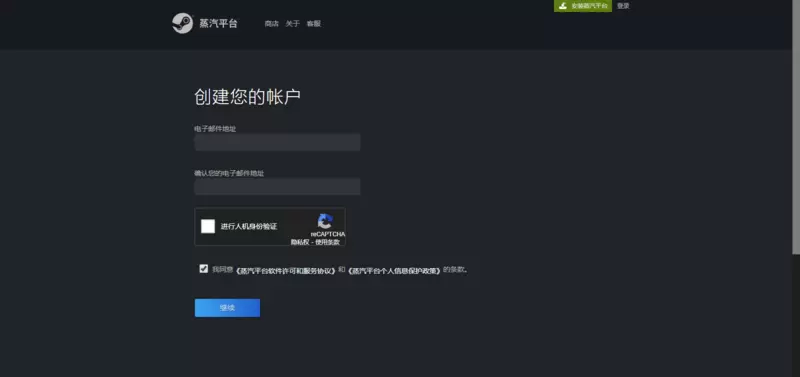
Task: Open 《蒸汽平台软件许可和服务协议》 link
Action: (286, 270)
